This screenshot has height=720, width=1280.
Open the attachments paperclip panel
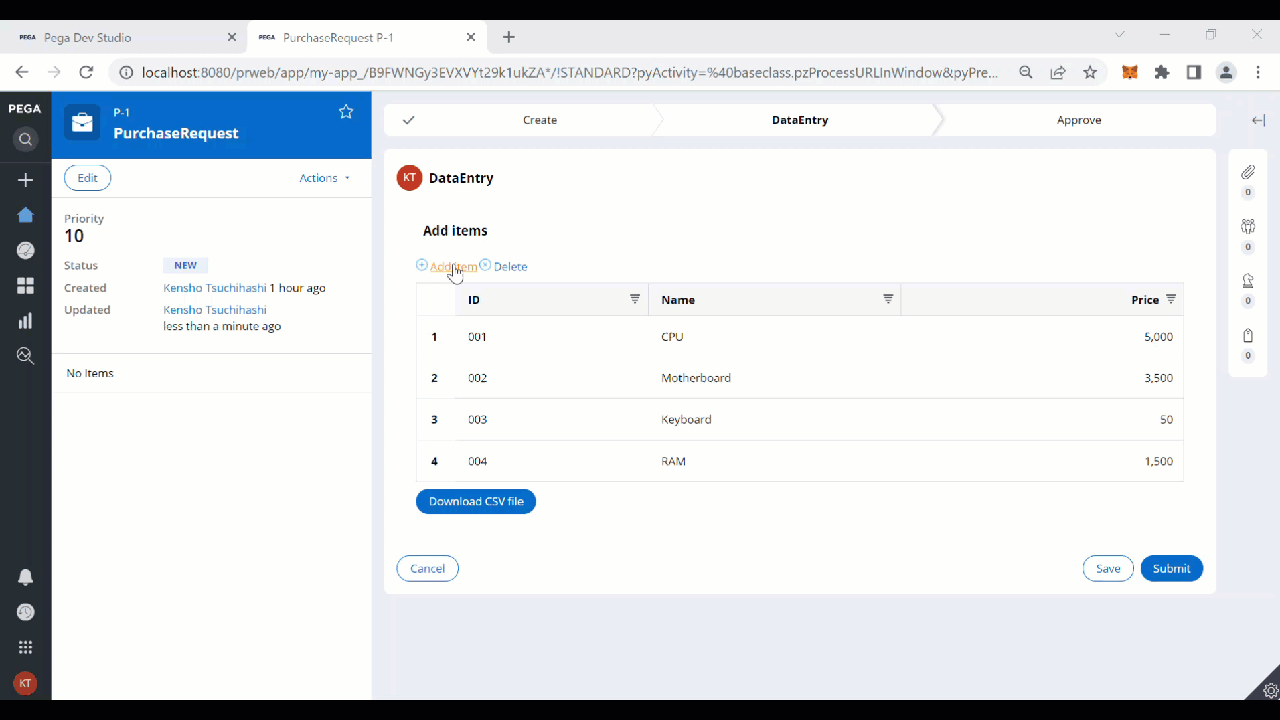pyautogui.click(x=1247, y=170)
